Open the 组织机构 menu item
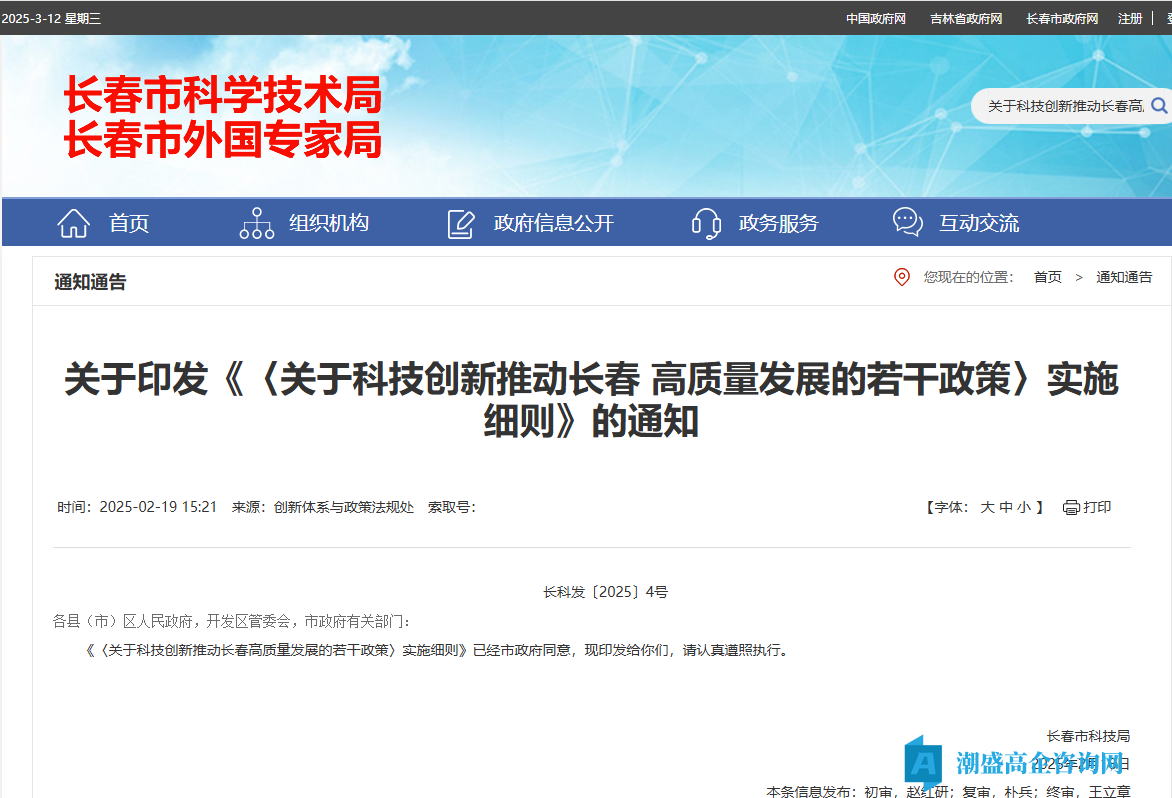Viewport: 1172px width, 798px height. [x=329, y=223]
